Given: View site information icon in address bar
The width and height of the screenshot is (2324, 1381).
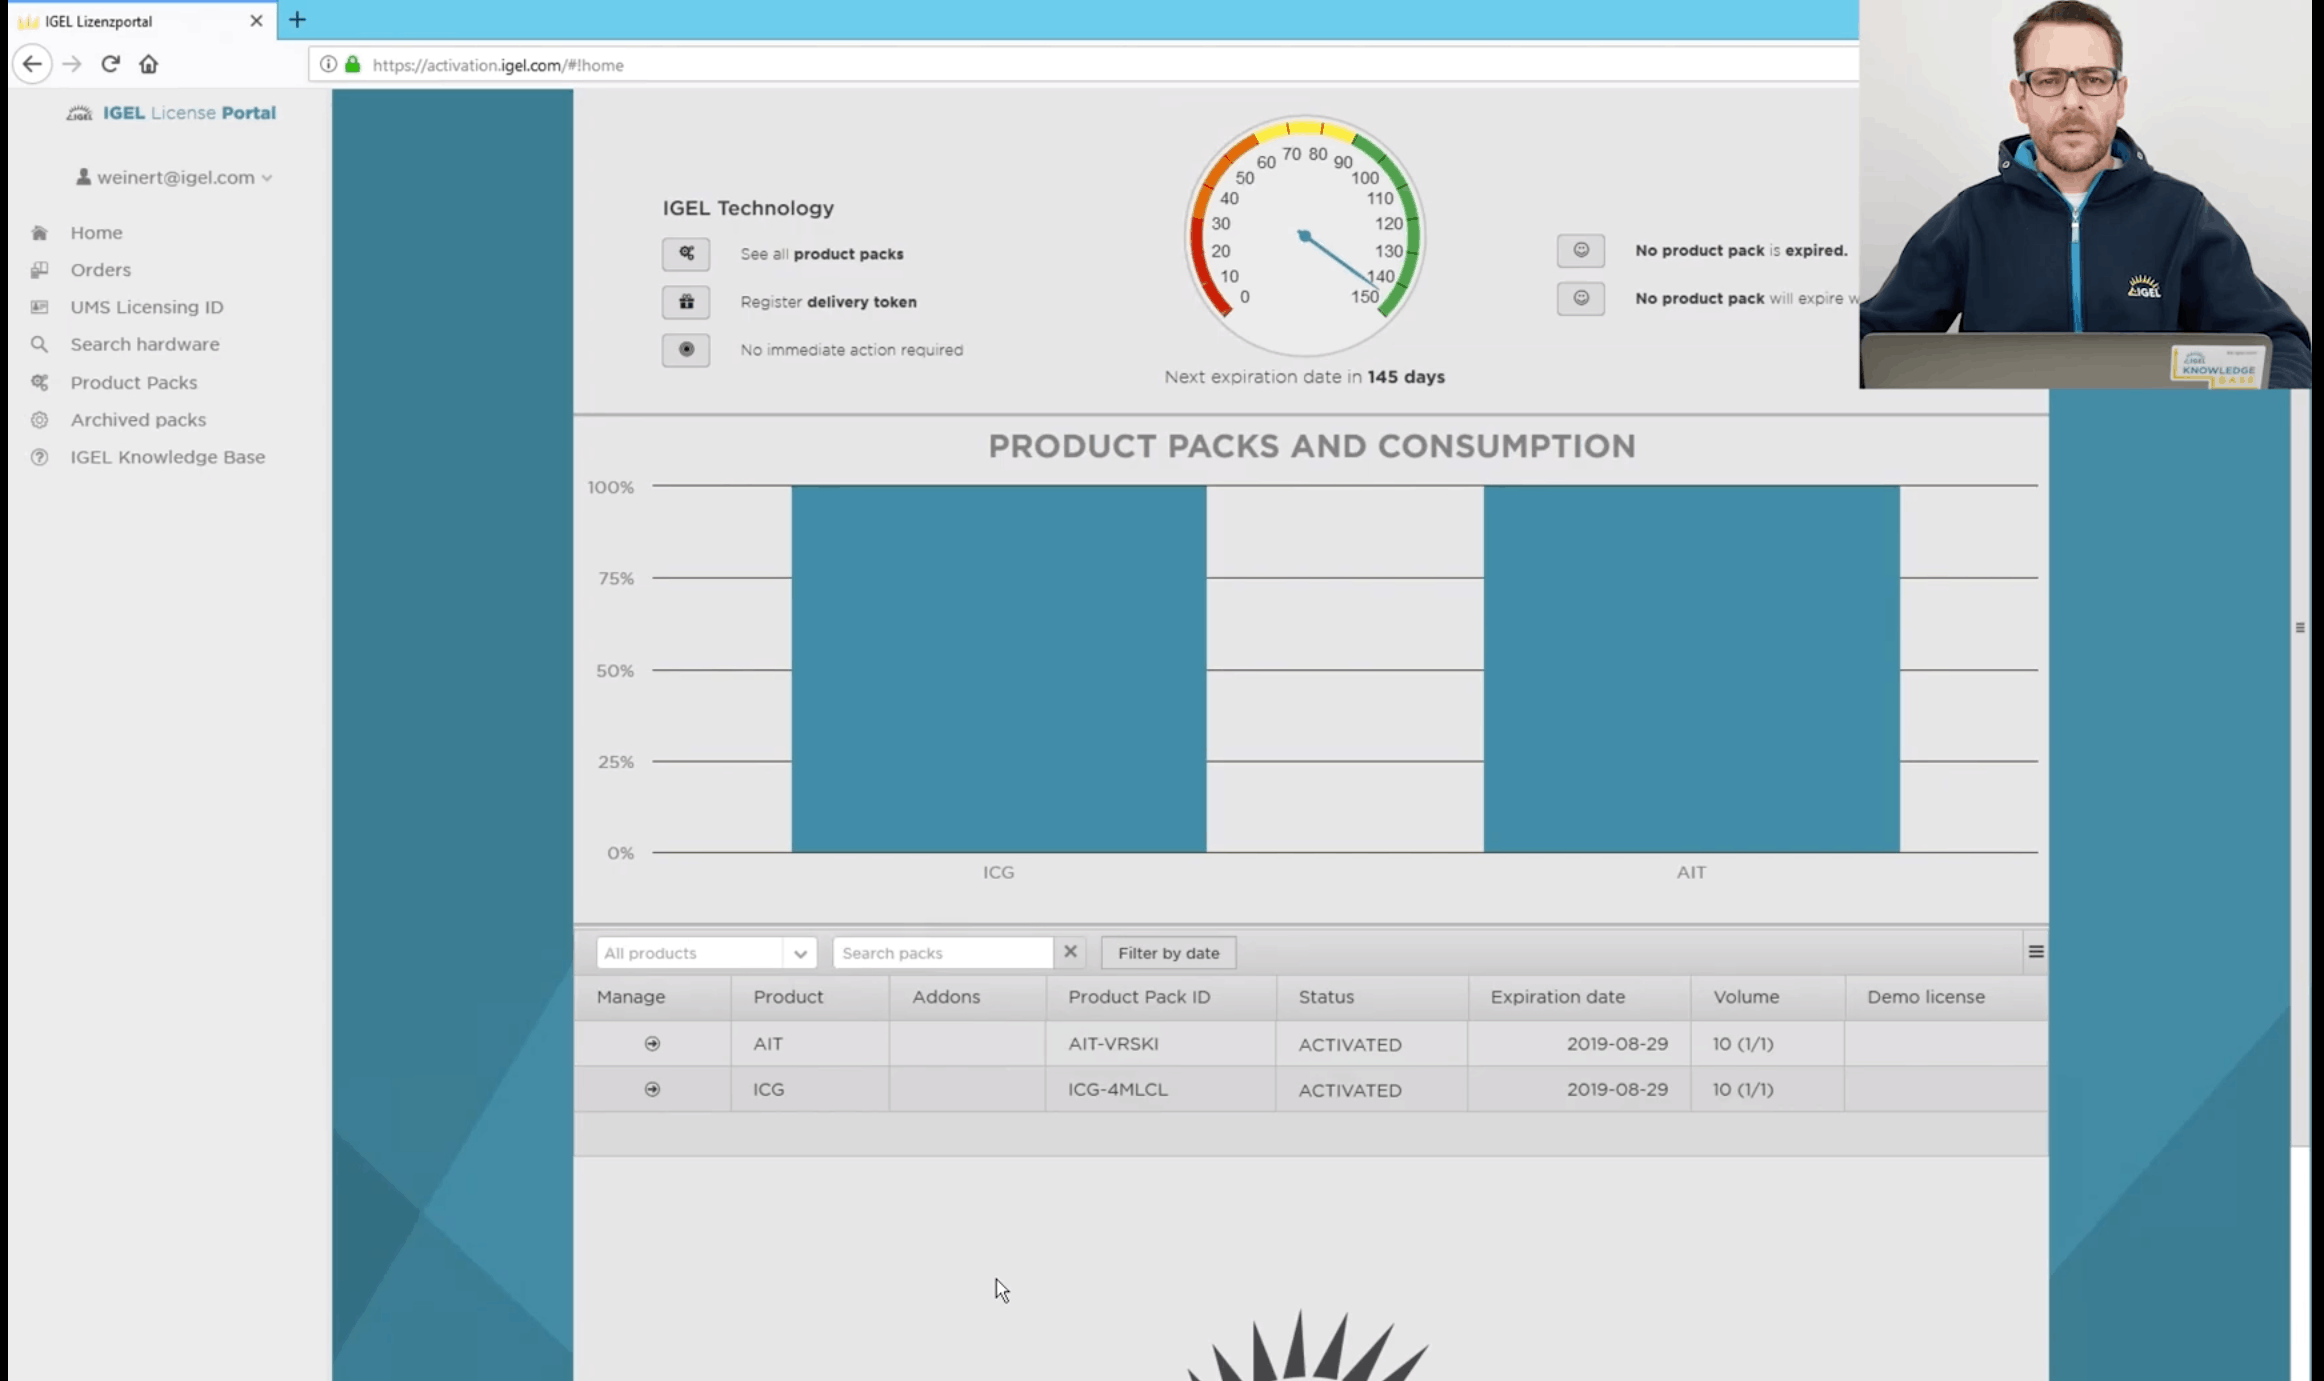Looking at the screenshot, I should point(328,64).
